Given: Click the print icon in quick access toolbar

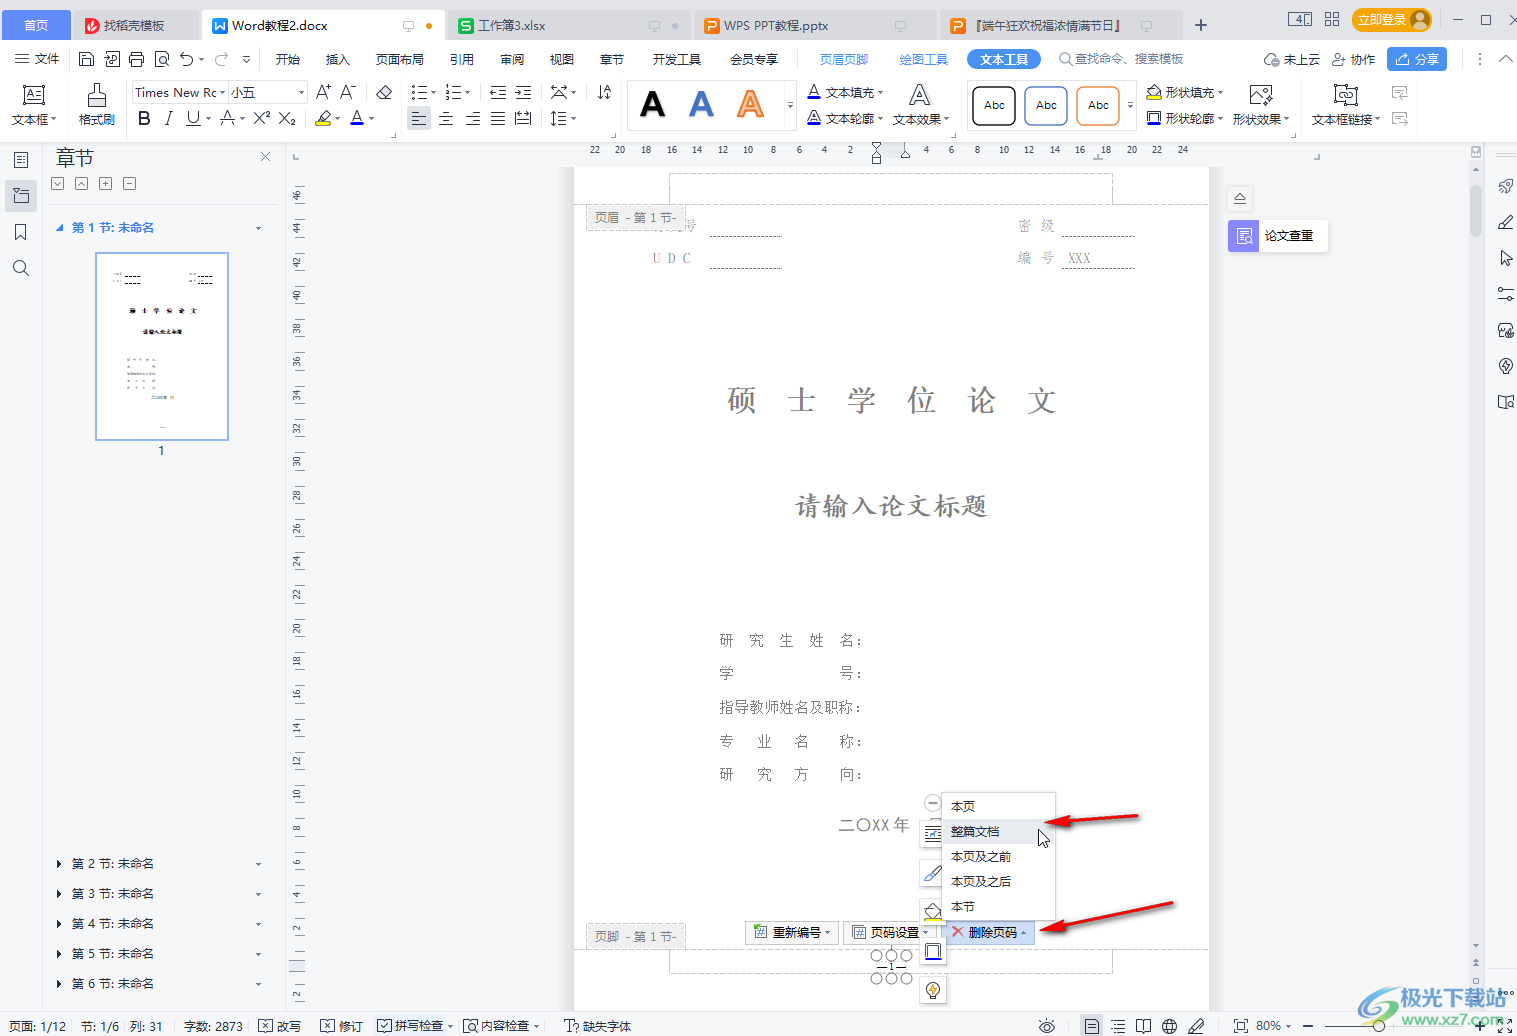Looking at the screenshot, I should tap(137, 59).
